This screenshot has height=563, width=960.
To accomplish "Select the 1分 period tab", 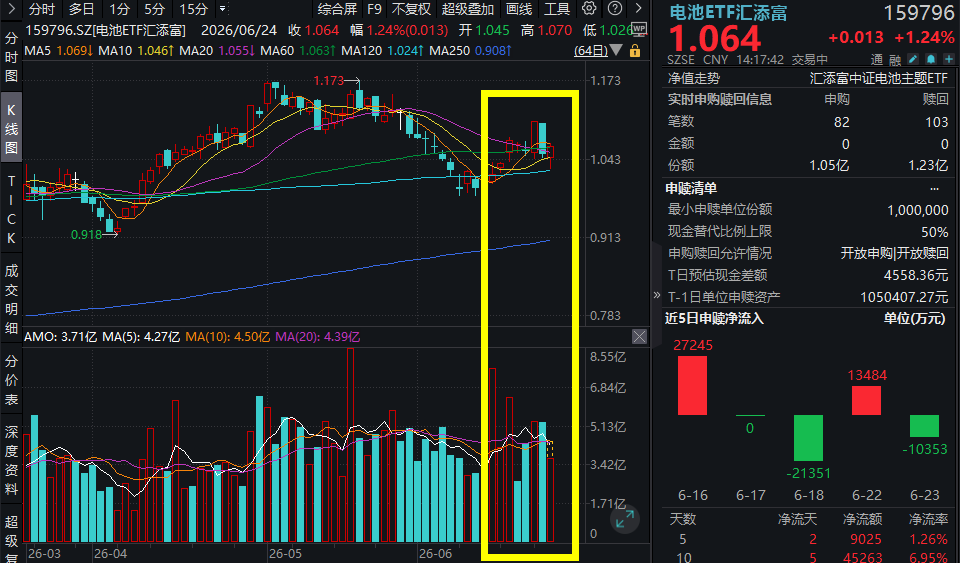I will coord(119,9).
